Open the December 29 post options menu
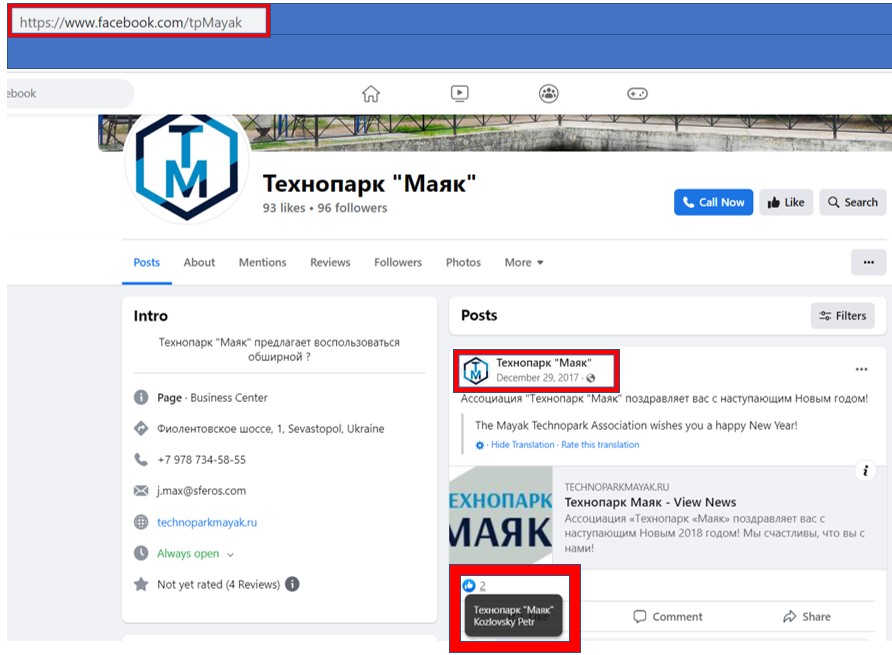 [x=861, y=369]
